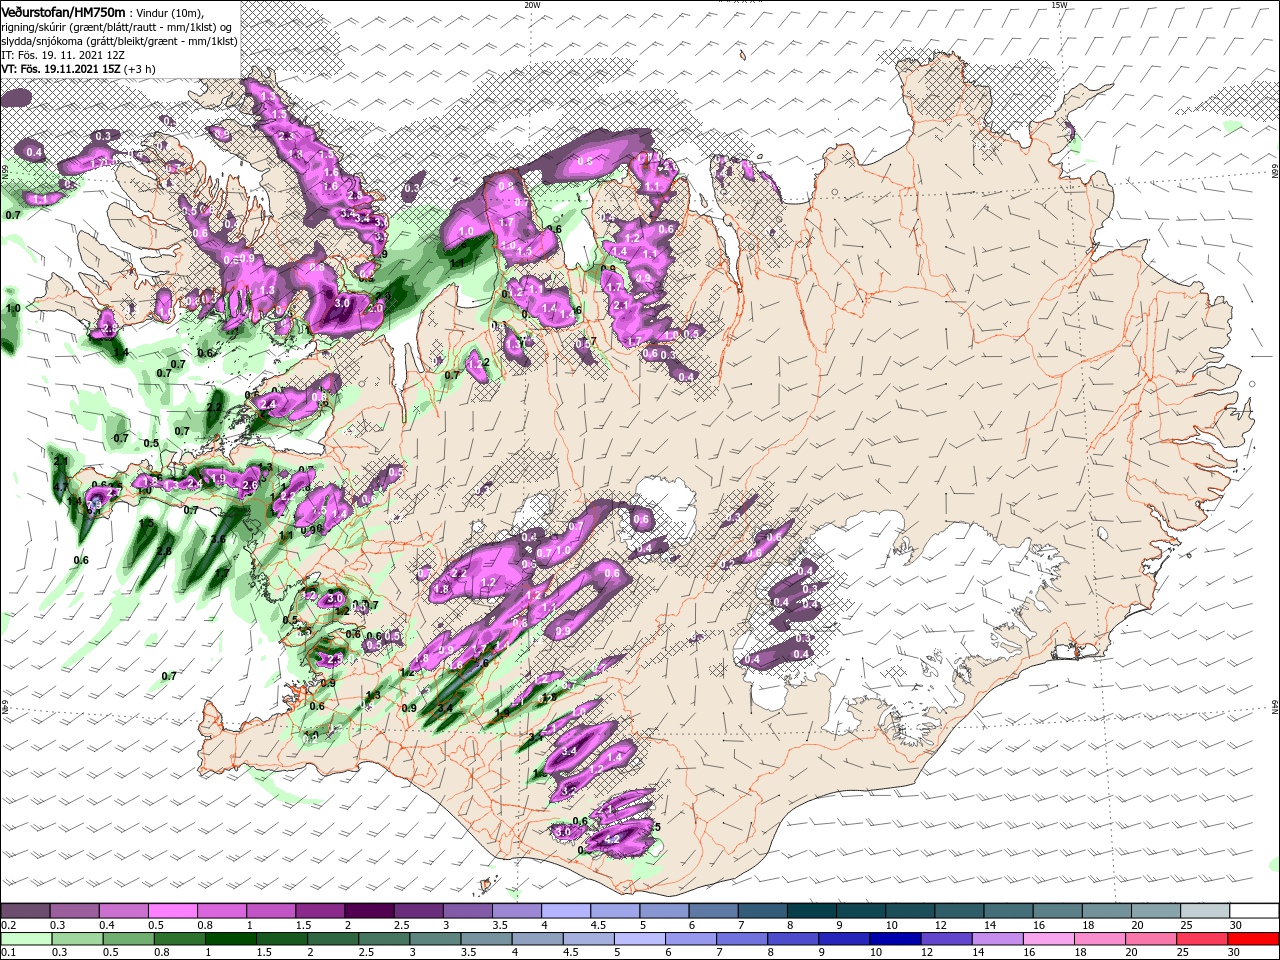Click the bright red rain swatch at 30
This screenshot has height=960, width=1280.
[x=1253, y=938]
